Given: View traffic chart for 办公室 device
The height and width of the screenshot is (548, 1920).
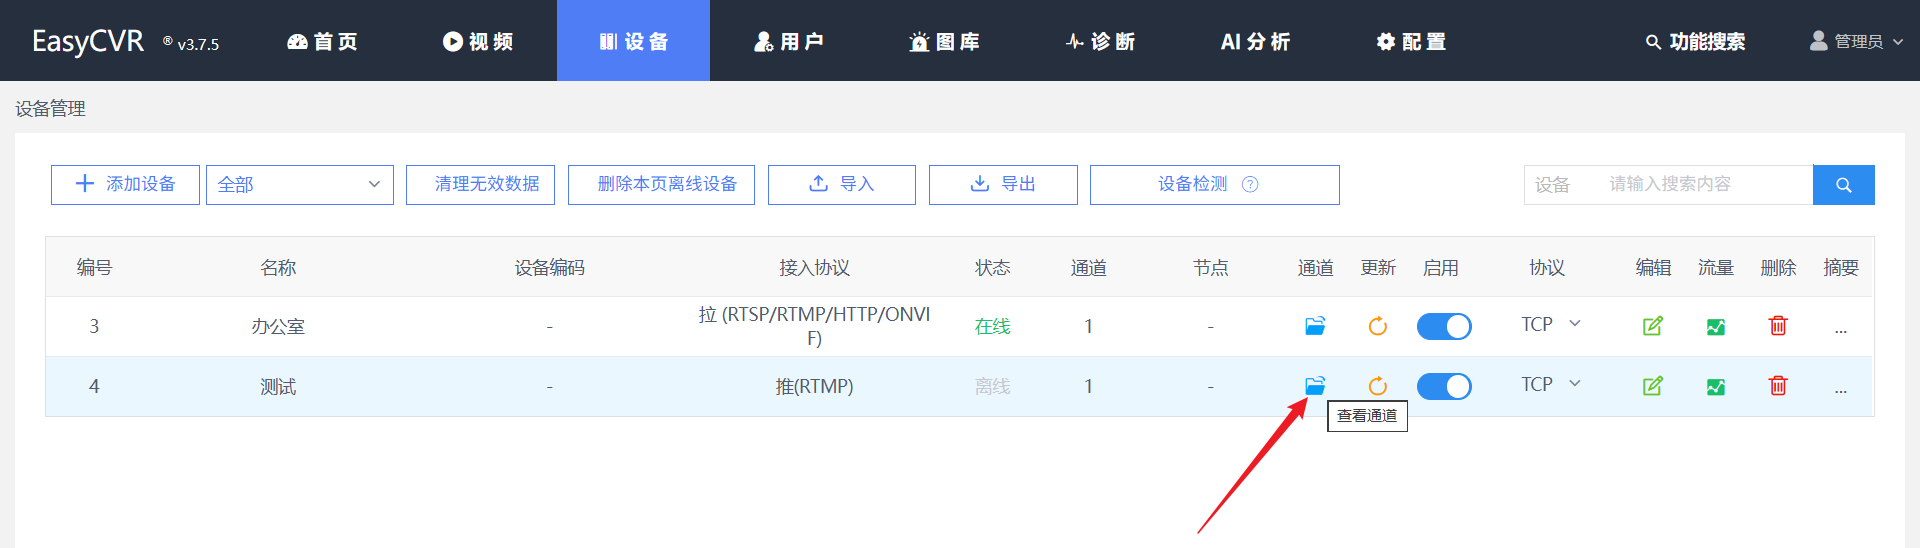Looking at the screenshot, I should coord(1716,326).
